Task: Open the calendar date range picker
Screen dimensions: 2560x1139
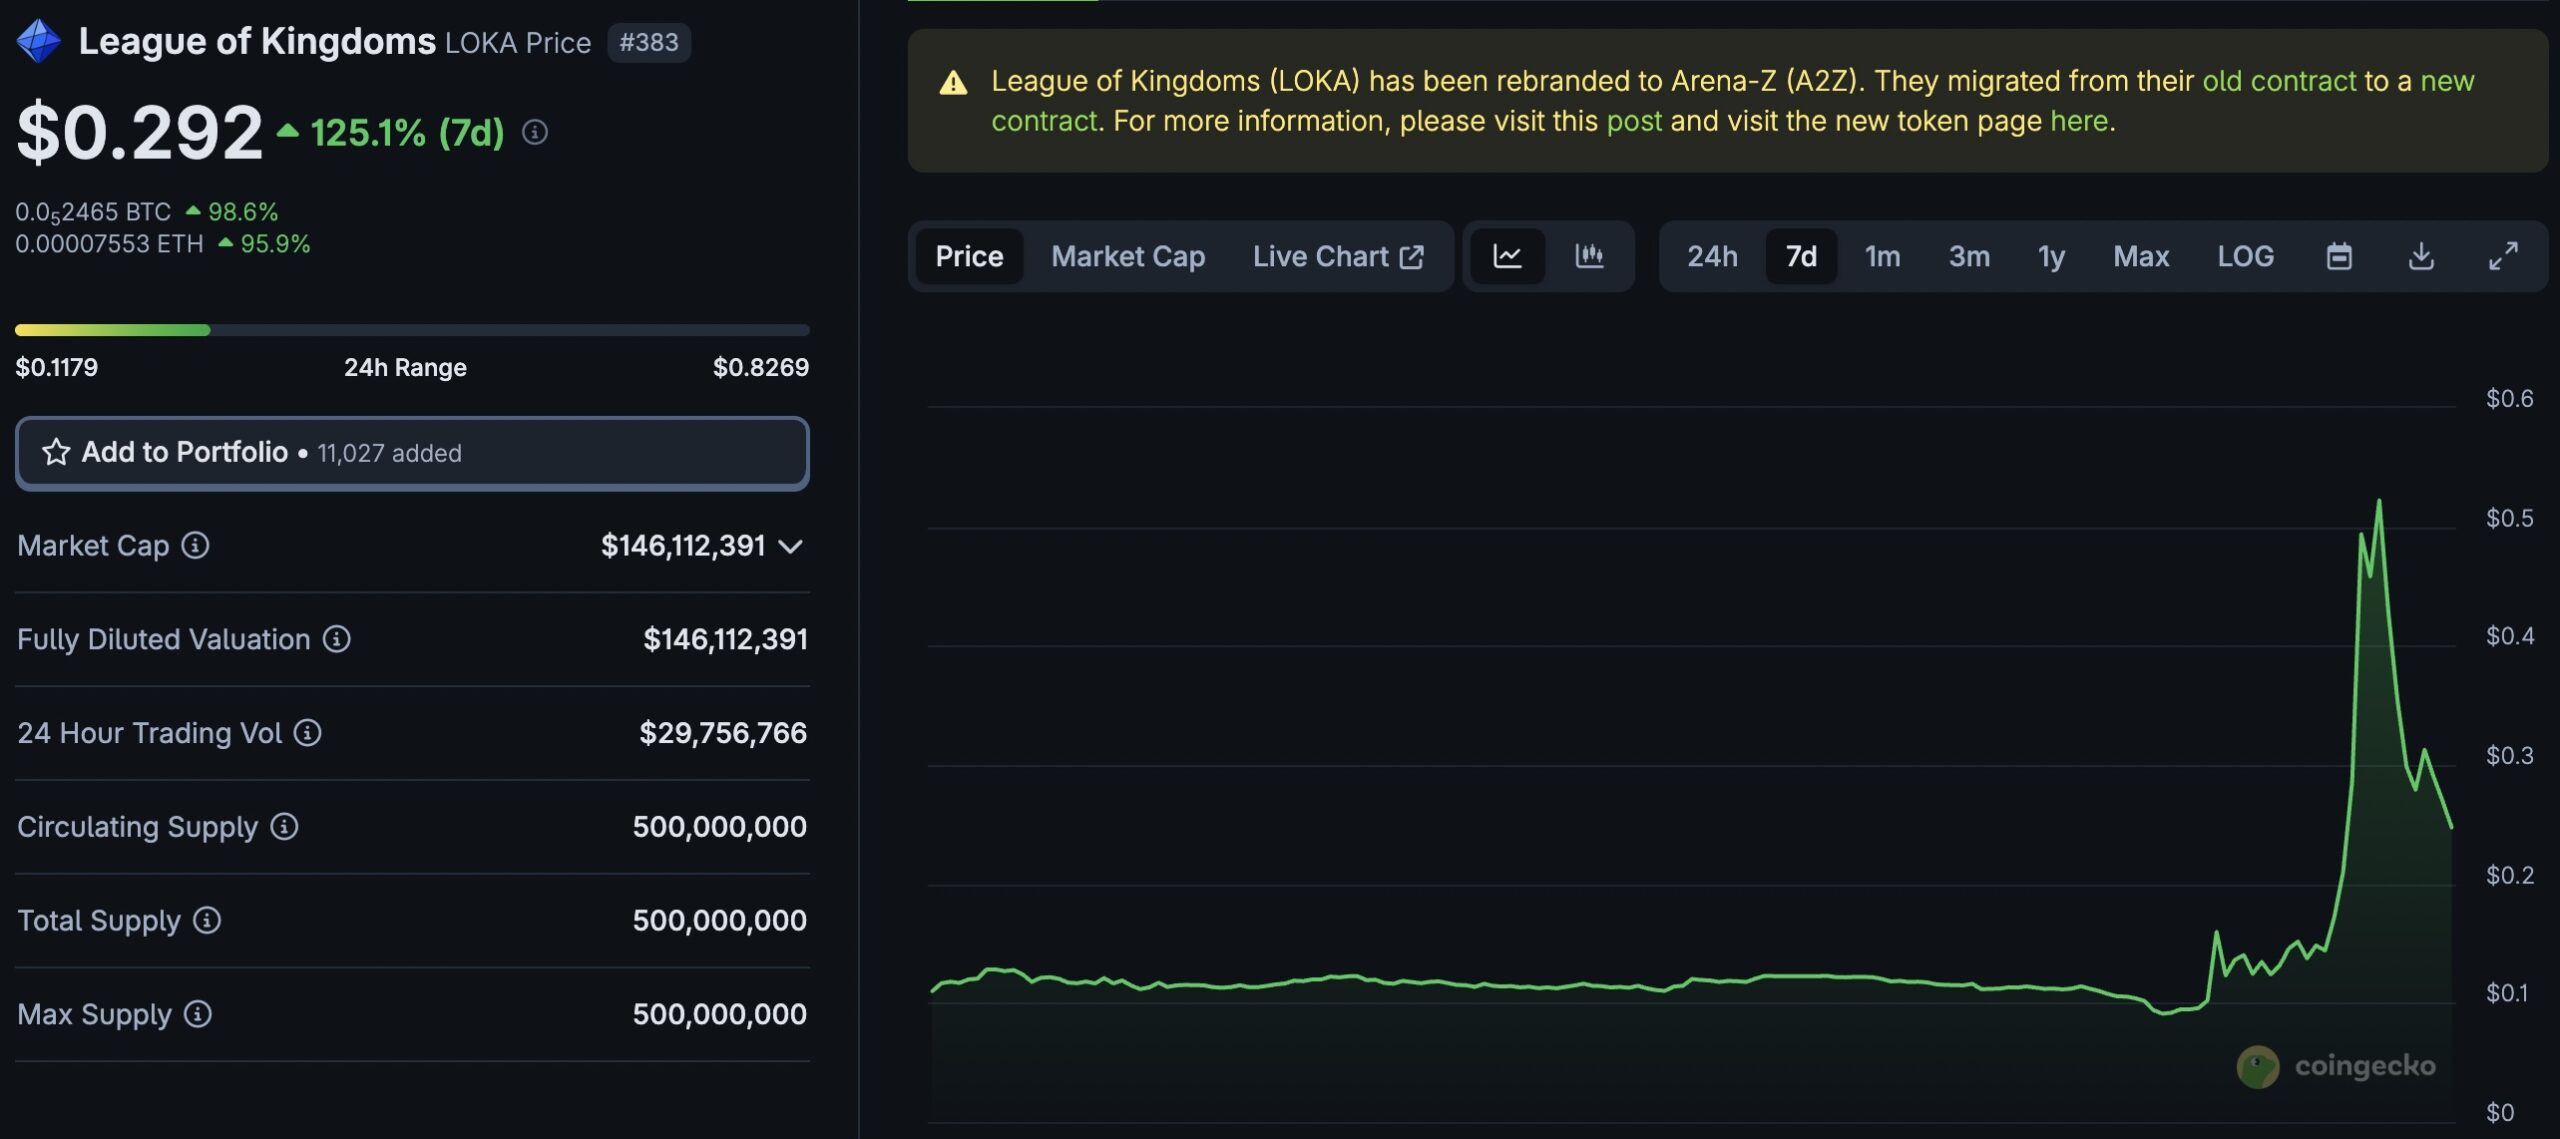Action: click(x=2339, y=256)
